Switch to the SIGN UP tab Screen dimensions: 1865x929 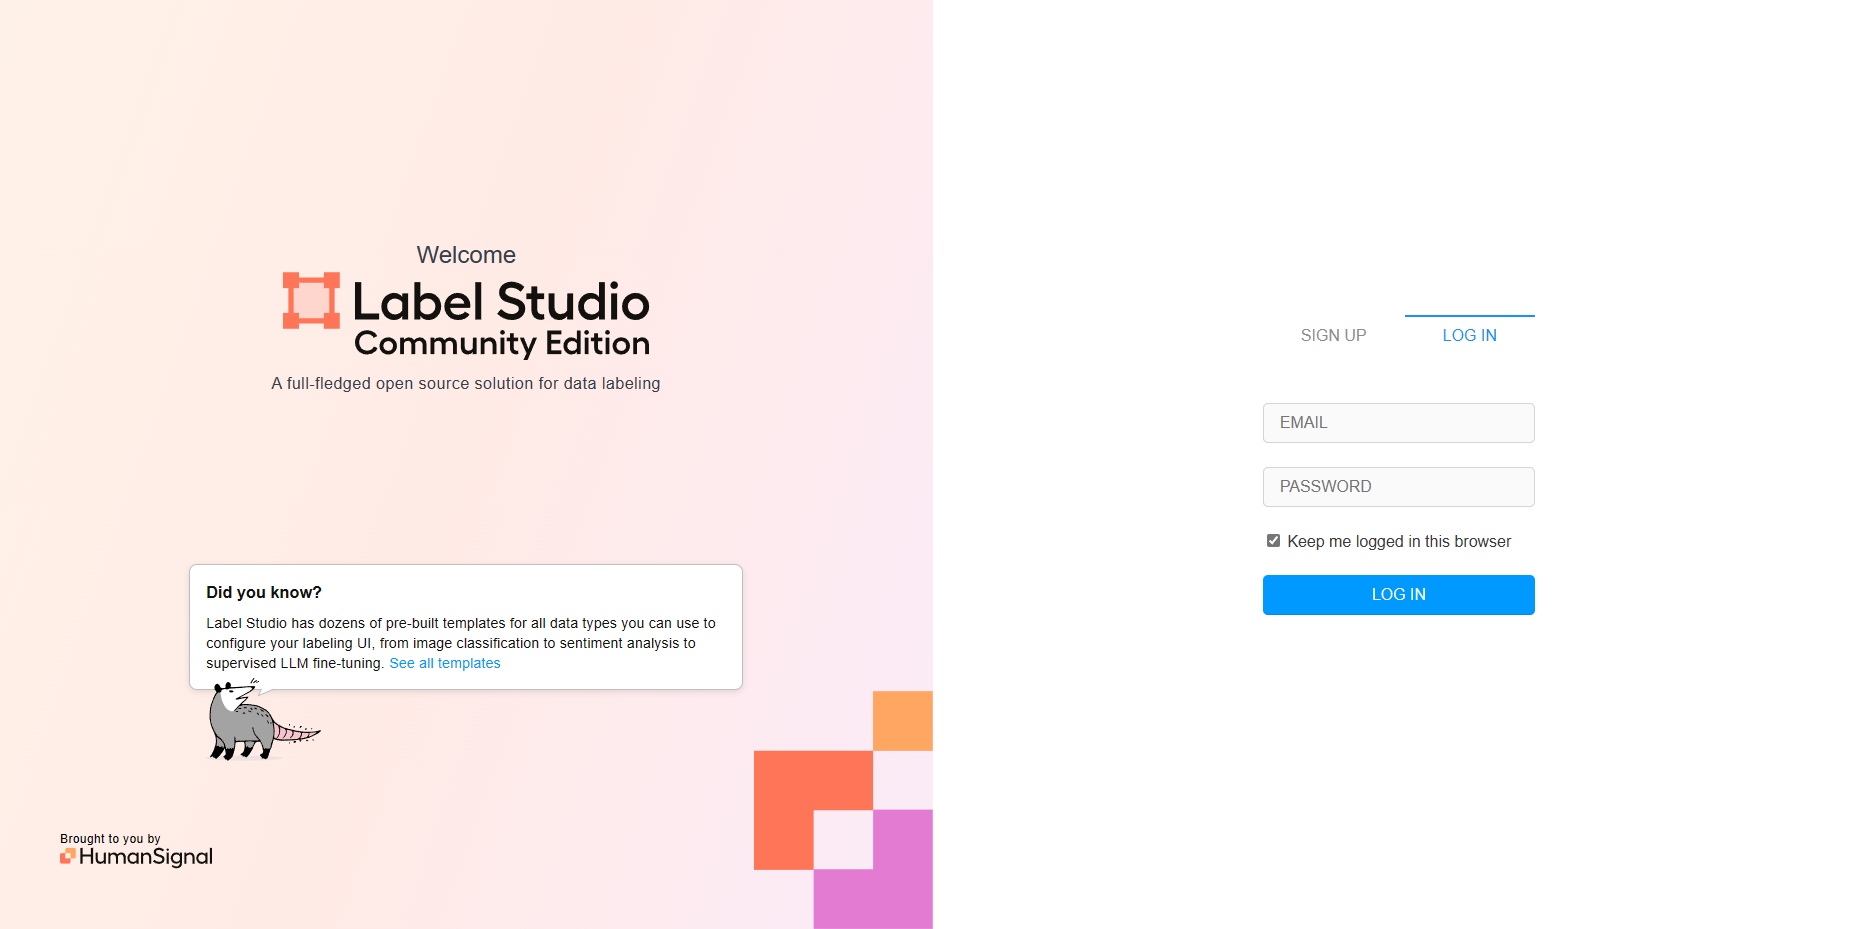[x=1333, y=336]
